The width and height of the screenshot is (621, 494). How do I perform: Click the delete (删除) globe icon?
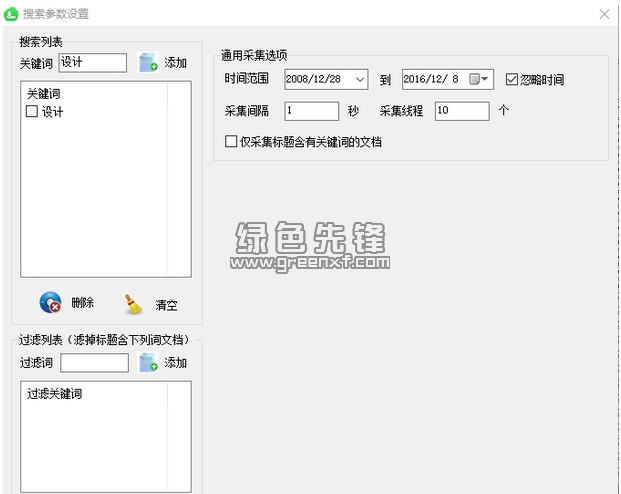point(50,303)
